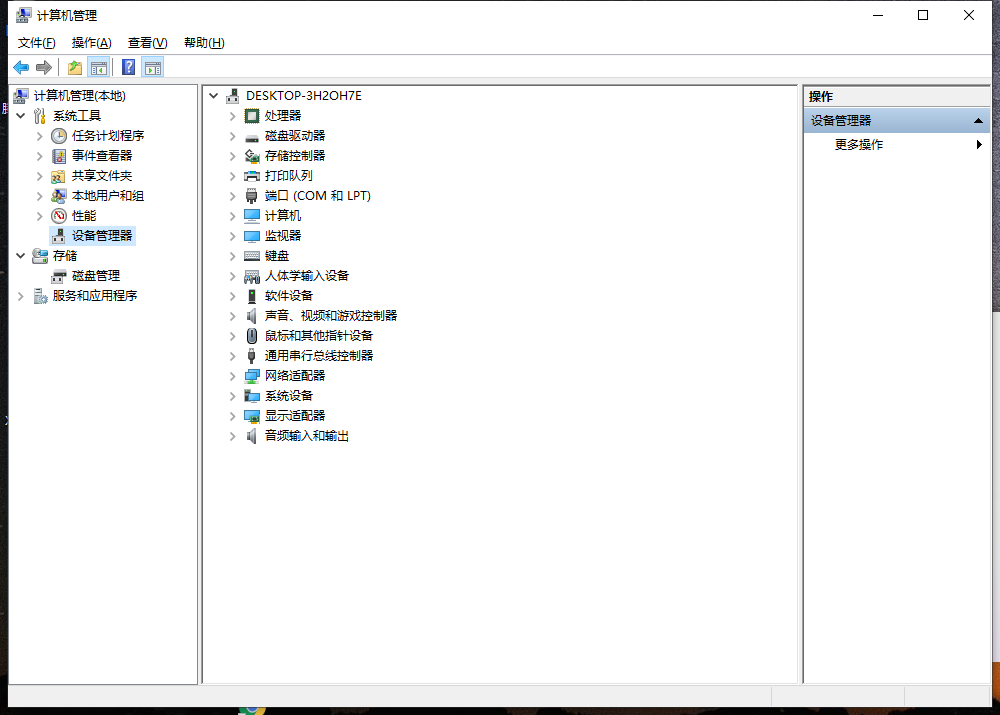Expand the 端口 (COM 和 LPT) node
1000x715 pixels.
232,196
